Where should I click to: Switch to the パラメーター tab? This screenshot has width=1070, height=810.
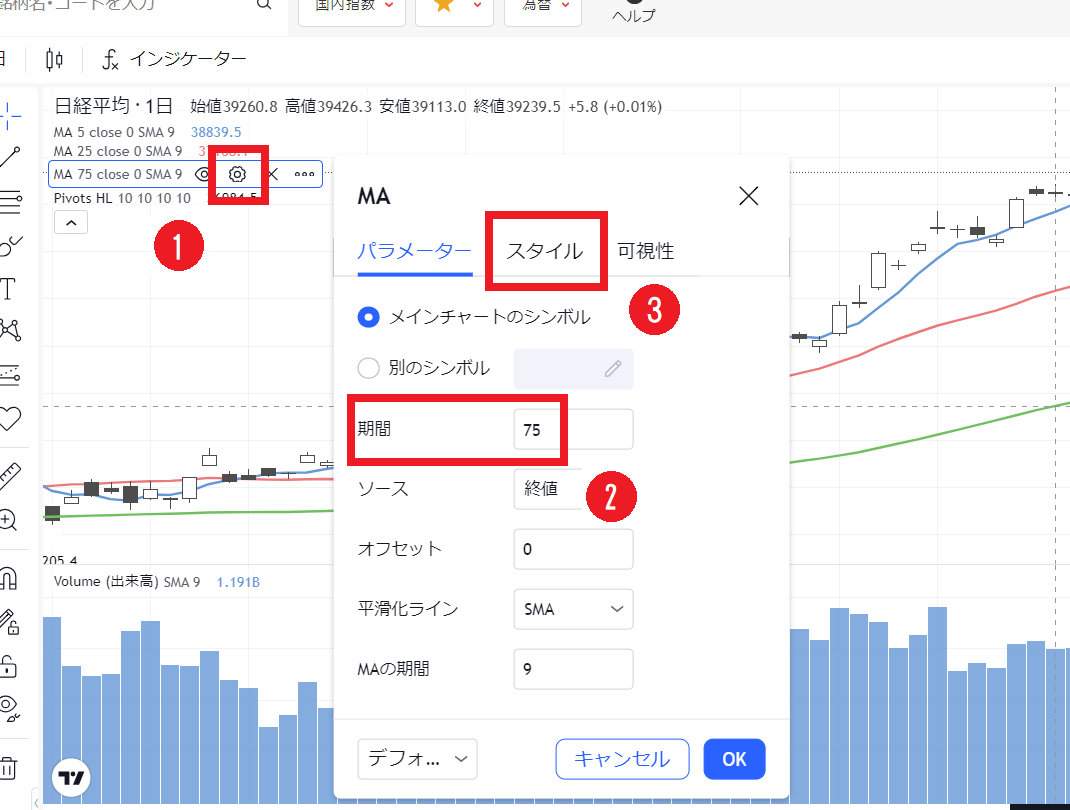(415, 251)
